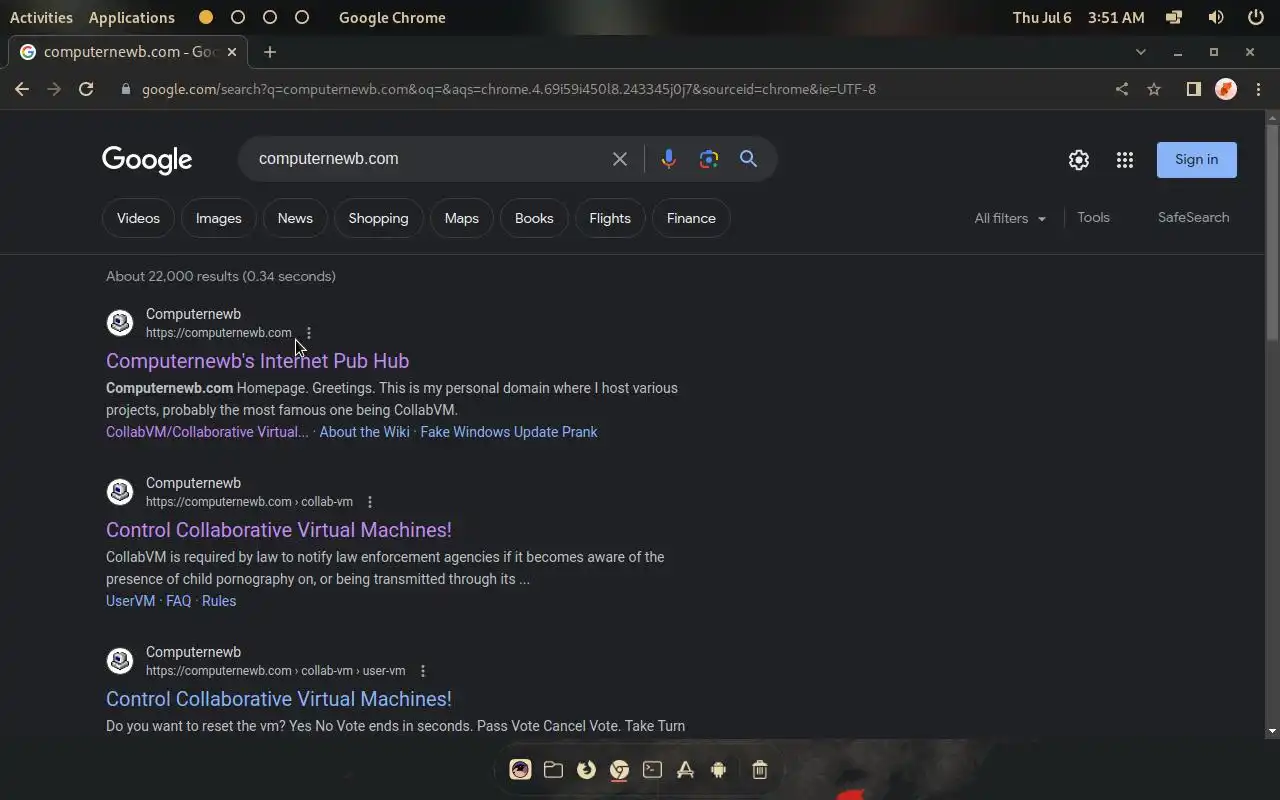Open the FAQ sitelink
Screen dimensions: 1280x800
[x=178, y=601]
